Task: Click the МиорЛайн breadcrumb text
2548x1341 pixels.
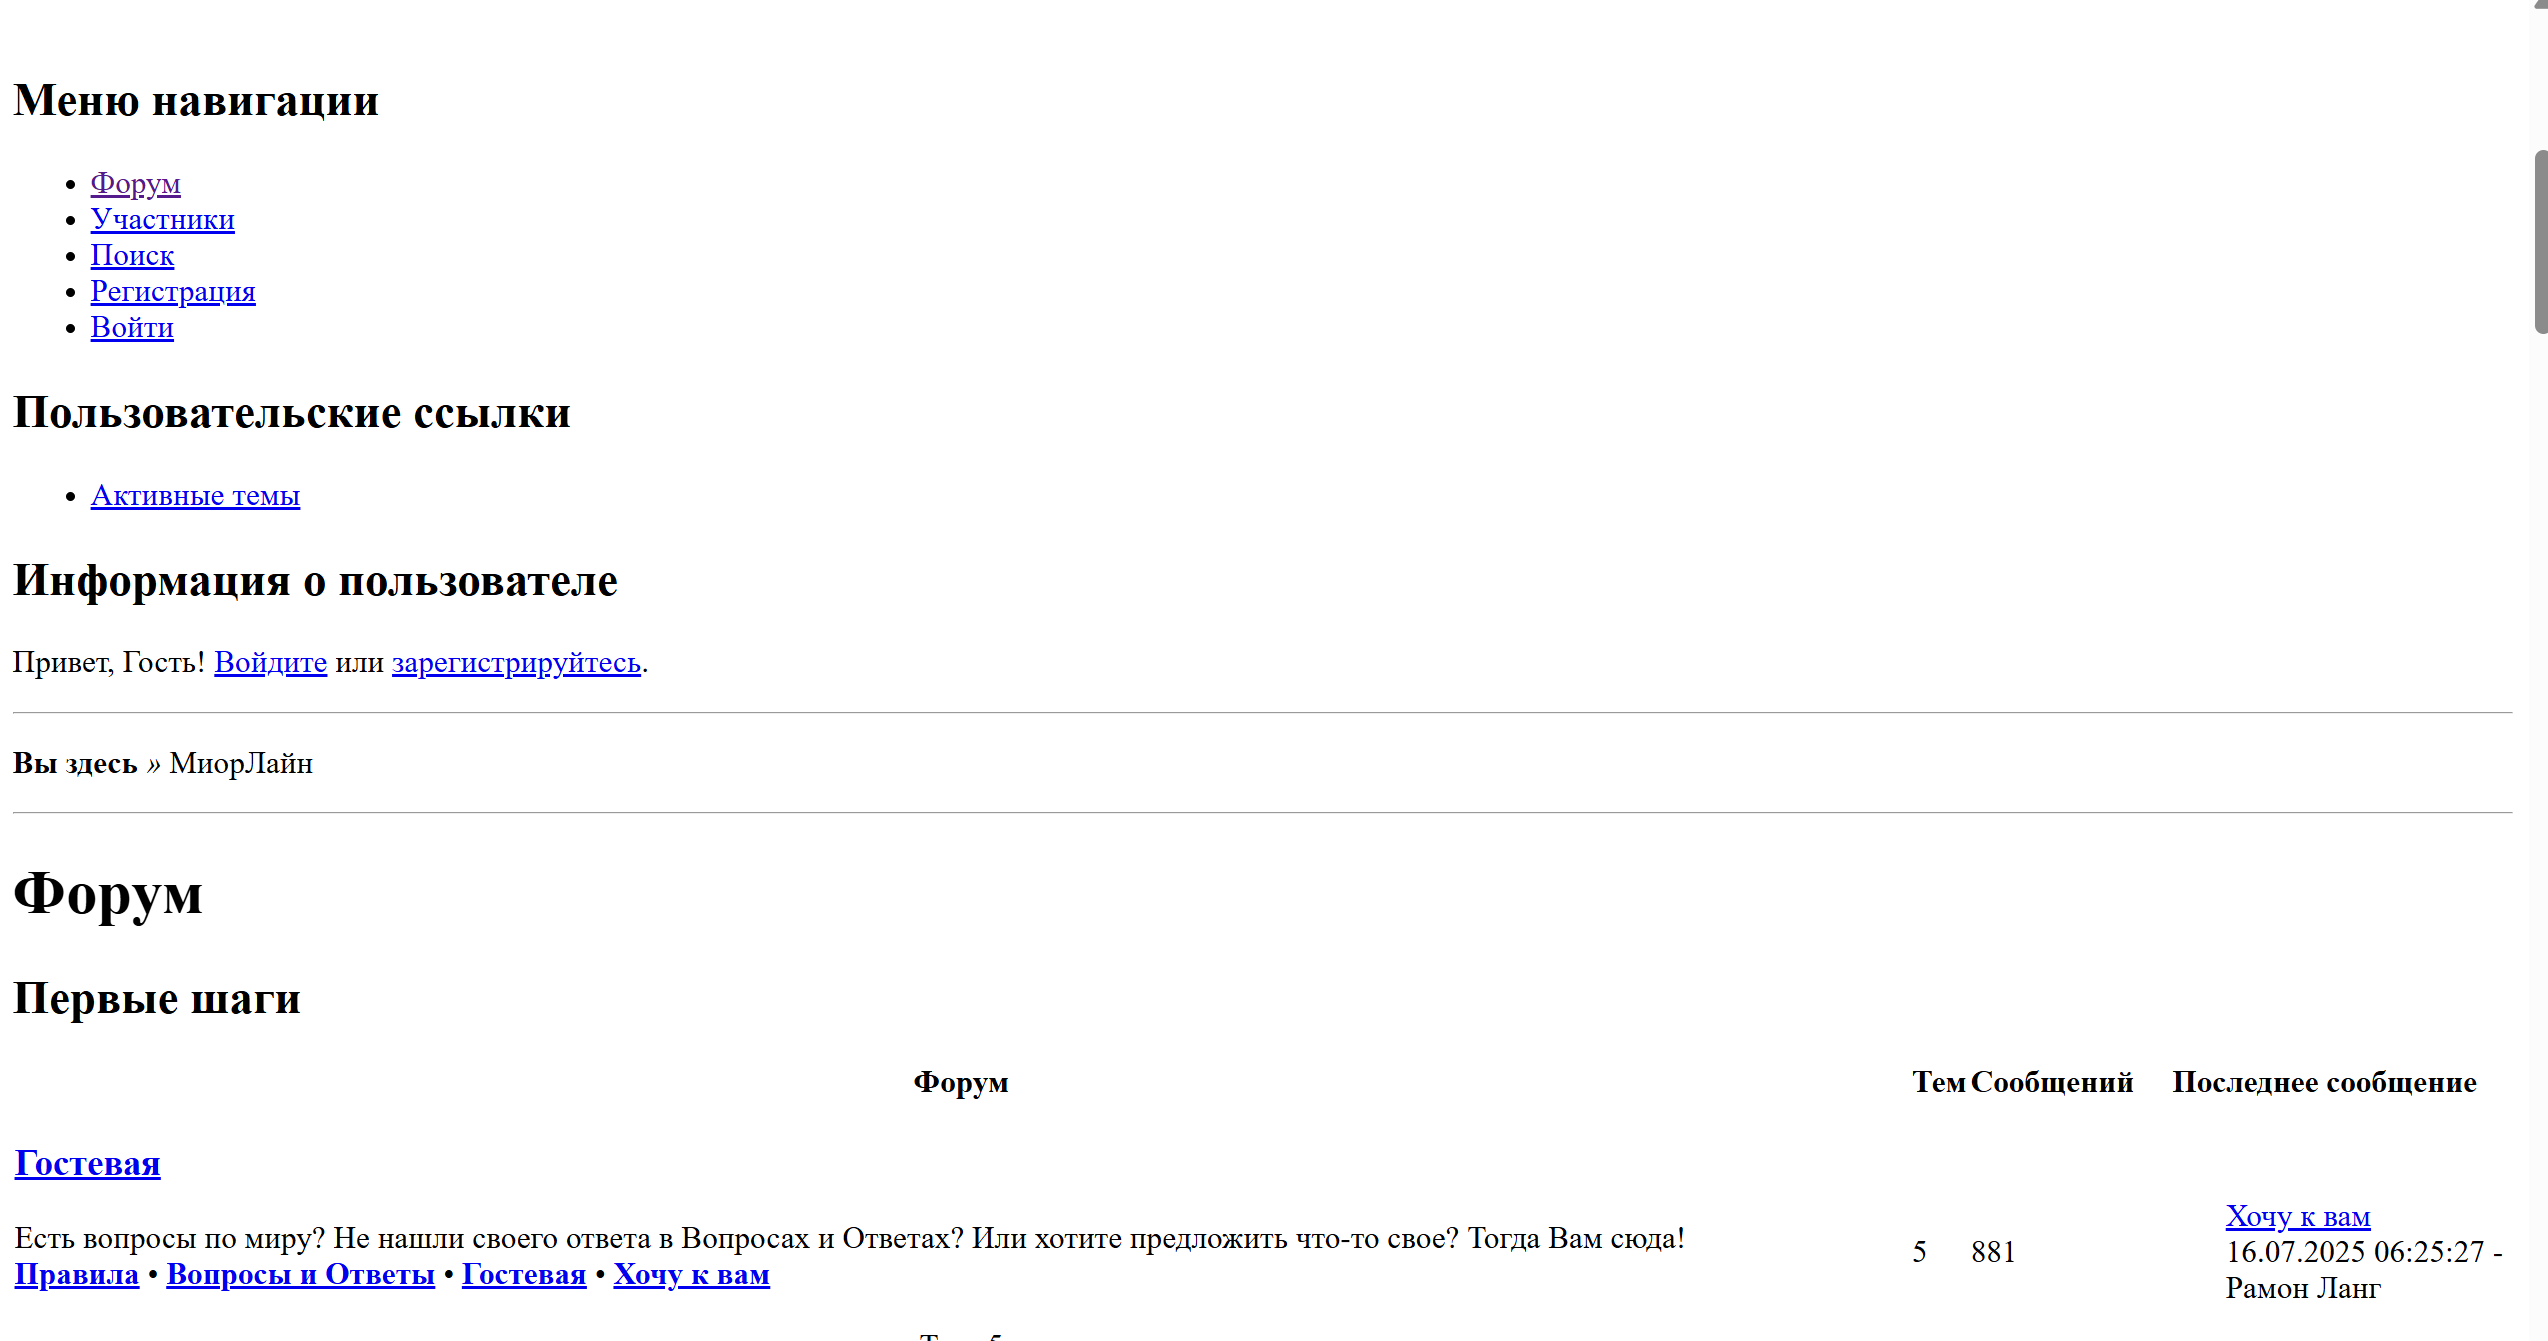Action: tap(241, 764)
